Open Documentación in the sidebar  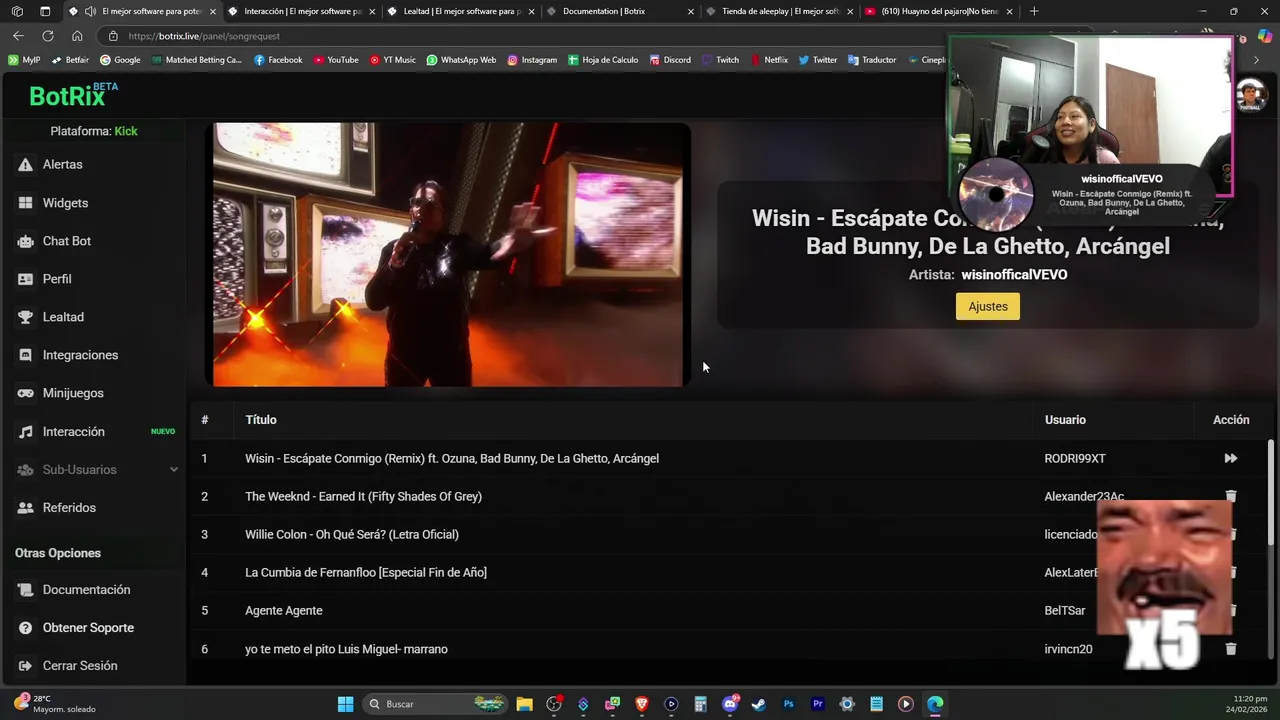point(86,590)
